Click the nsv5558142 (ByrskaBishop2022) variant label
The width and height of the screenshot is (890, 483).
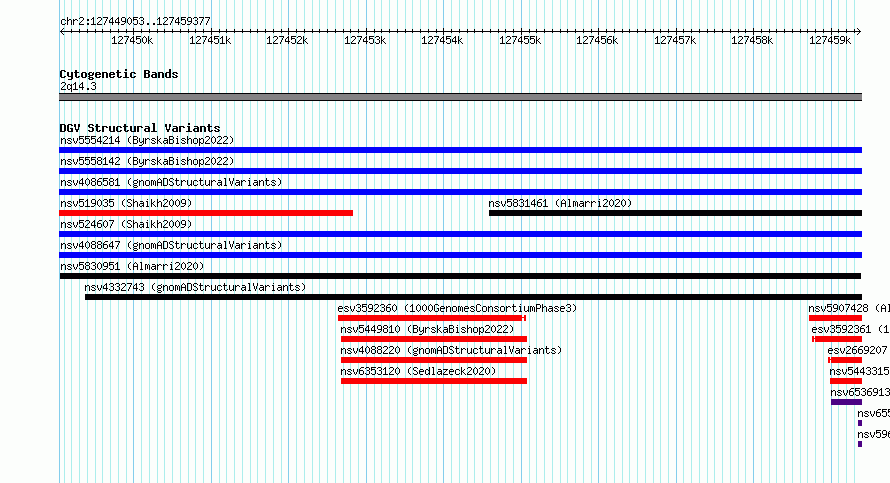pos(147,161)
